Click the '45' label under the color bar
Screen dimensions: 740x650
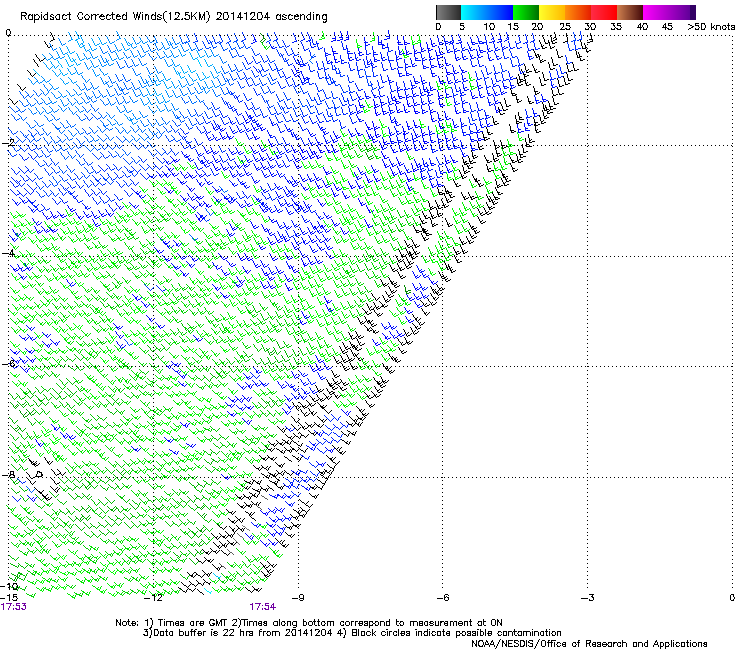click(x=667, y=26)
